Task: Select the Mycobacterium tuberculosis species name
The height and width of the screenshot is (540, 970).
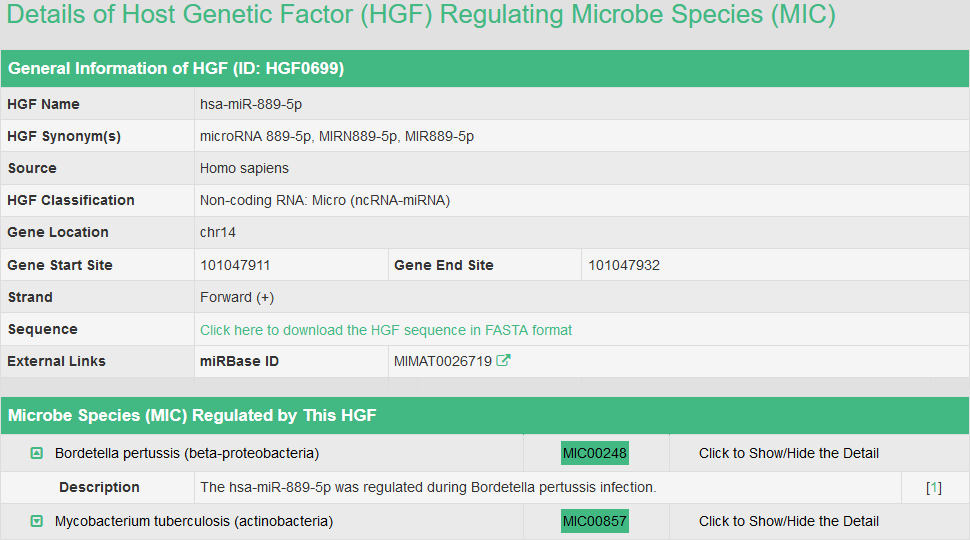Action: tap(194, 521)
